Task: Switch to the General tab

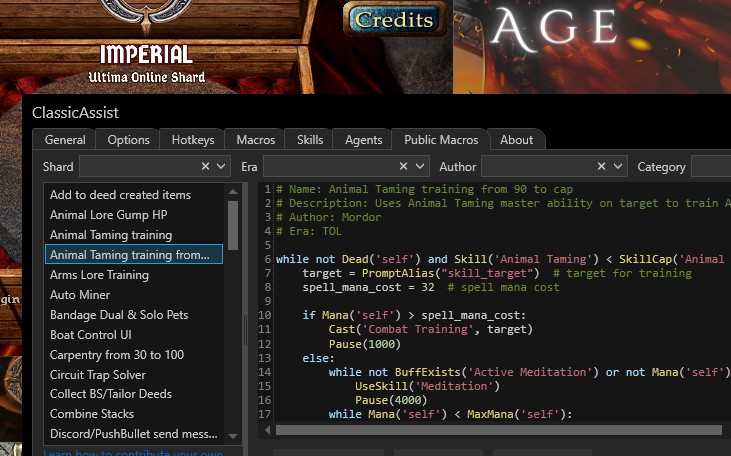Action: (x=65, y=140)
